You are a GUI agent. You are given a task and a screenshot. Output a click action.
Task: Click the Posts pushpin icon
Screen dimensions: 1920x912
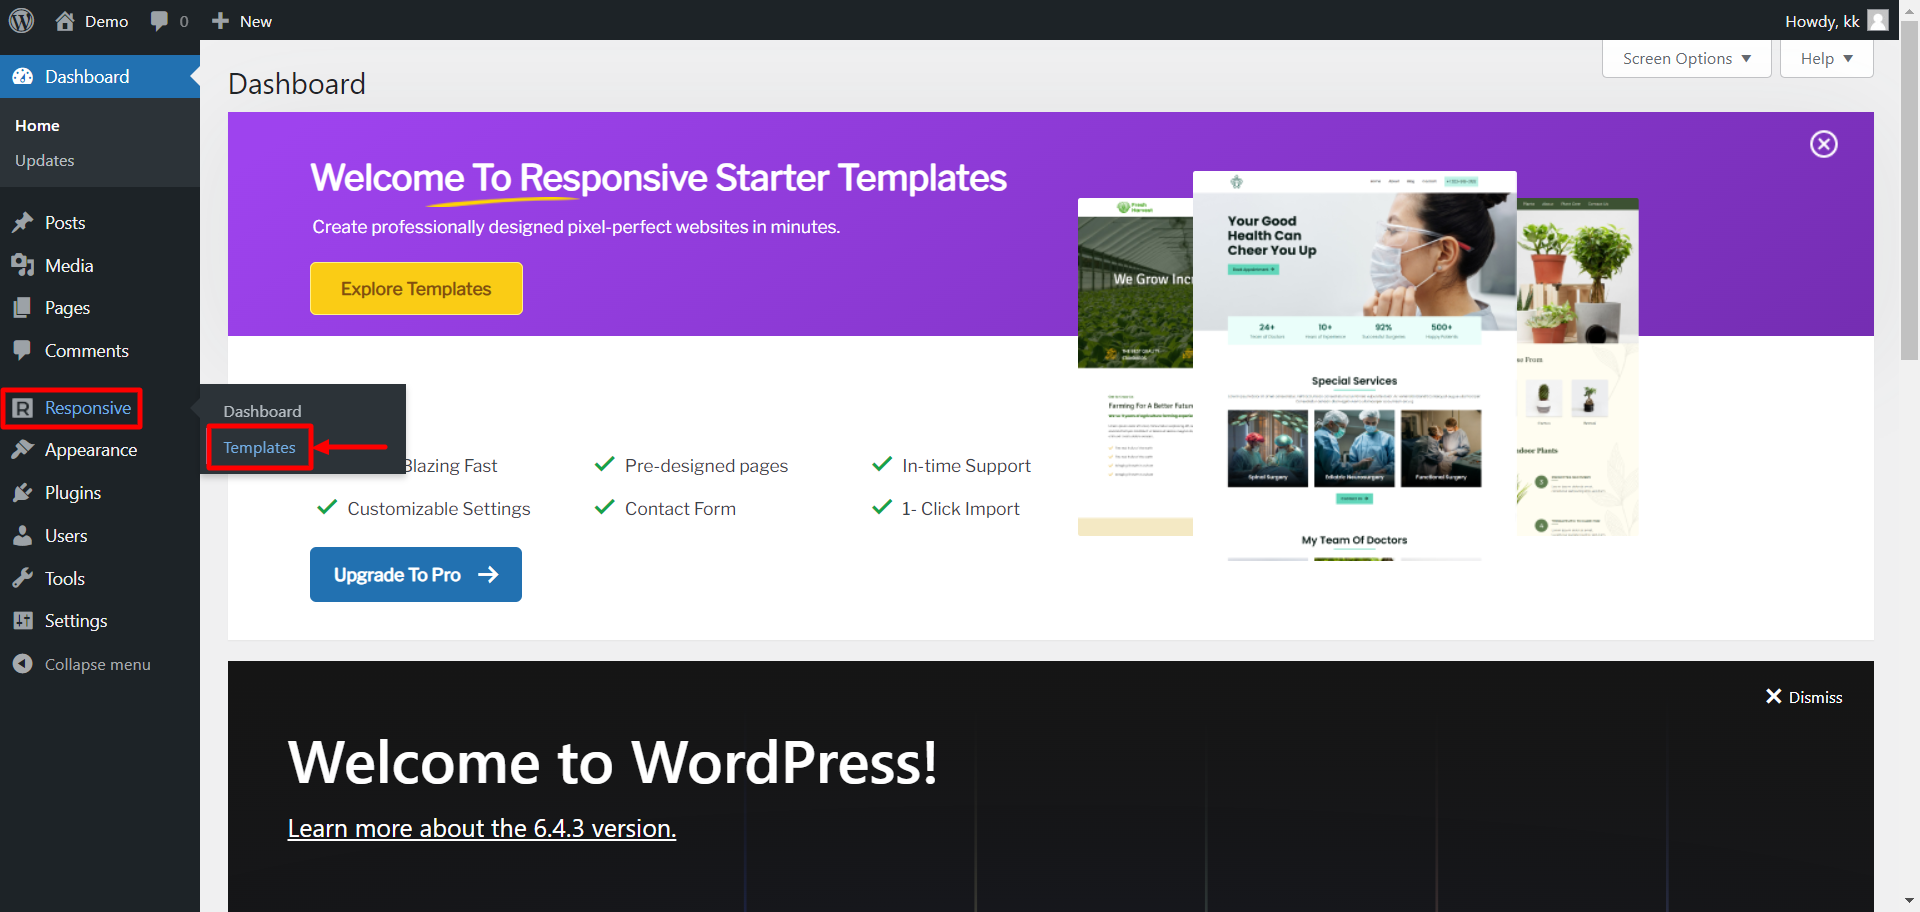23,223
